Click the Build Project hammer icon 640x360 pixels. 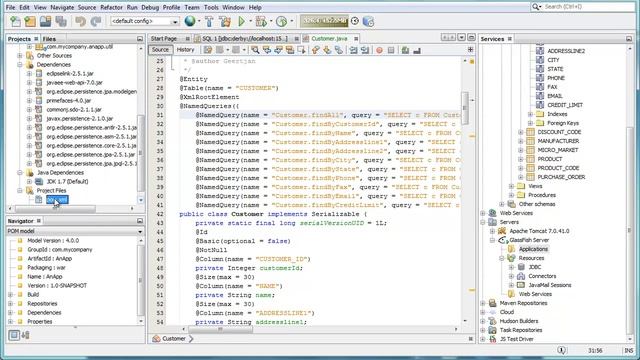(209, 21)
